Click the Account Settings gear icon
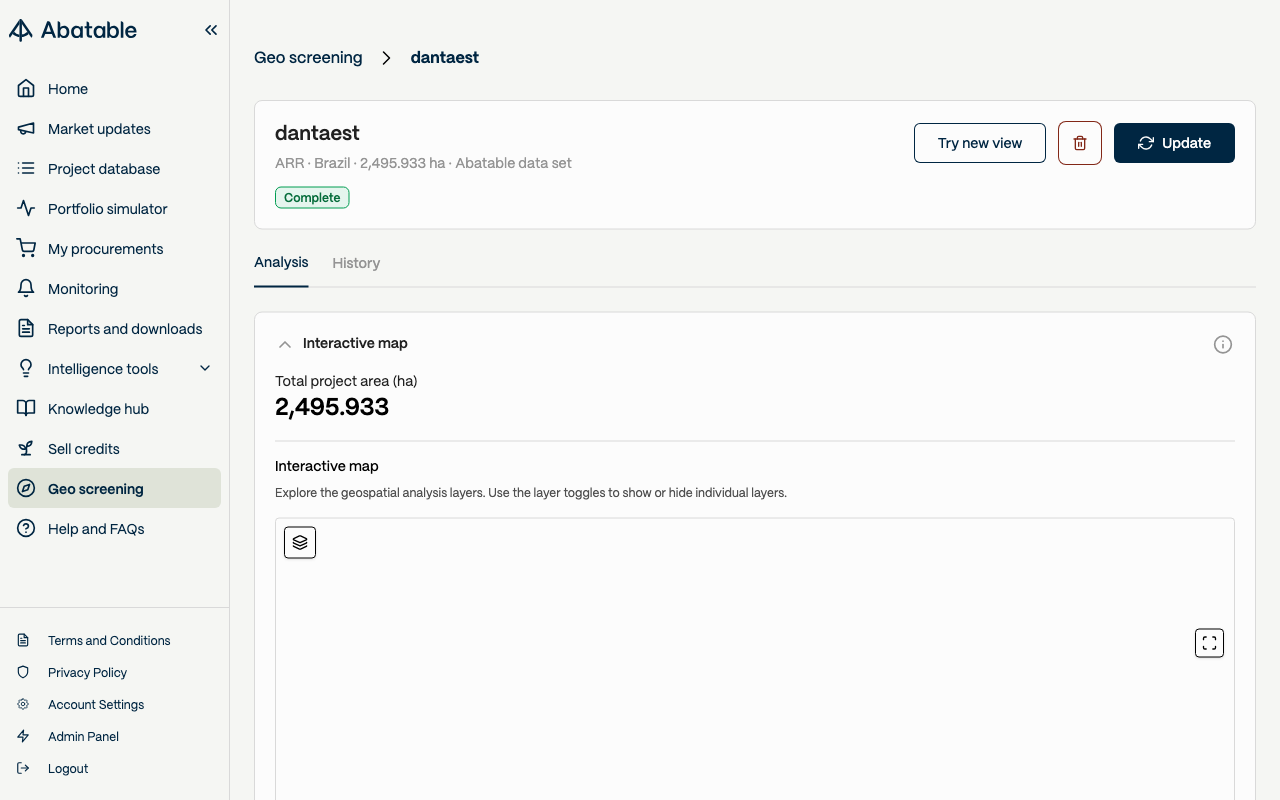The height and width of the screenshot is (800, 1280). [23, 705]
